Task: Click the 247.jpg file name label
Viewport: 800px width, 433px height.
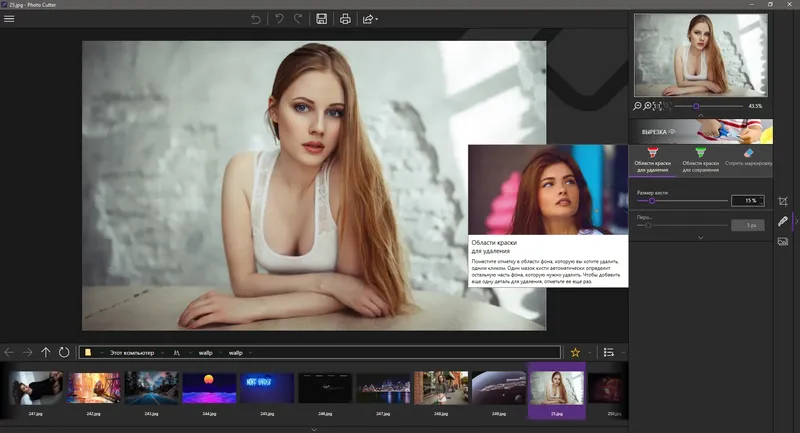Action: (383, 414)
